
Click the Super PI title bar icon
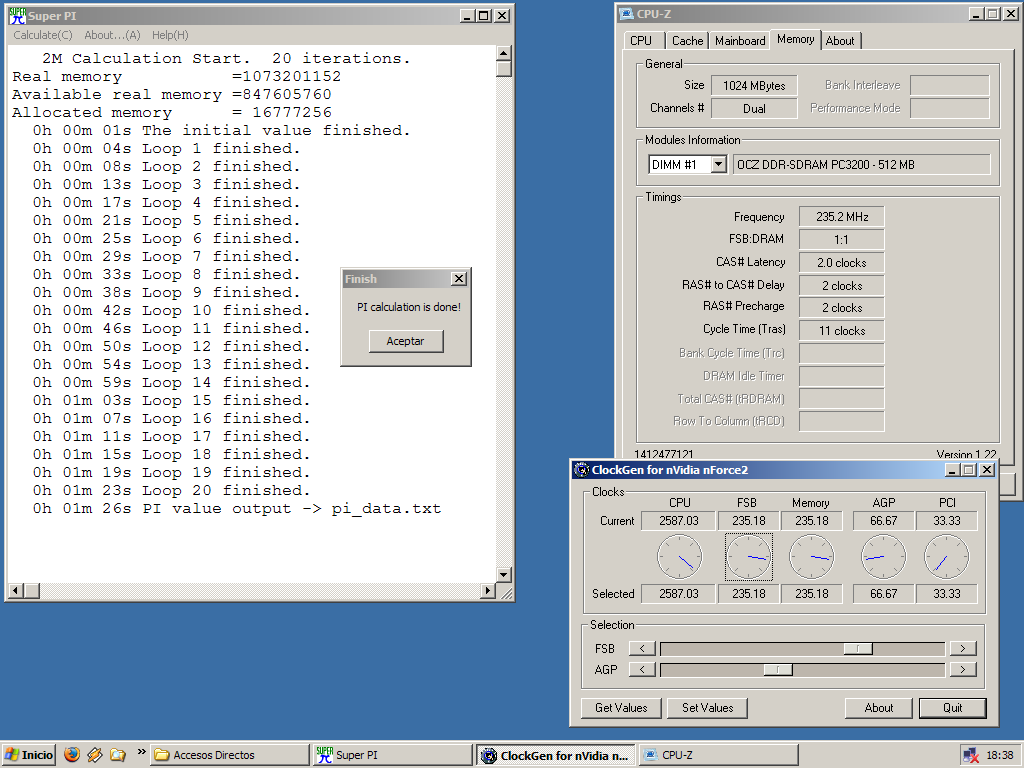17,16
